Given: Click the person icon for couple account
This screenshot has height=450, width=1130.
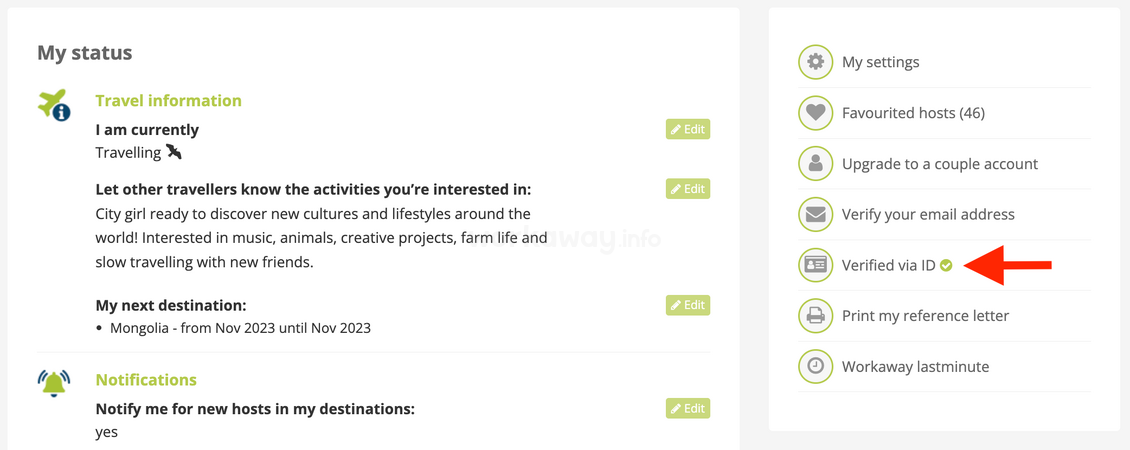Looking at the screenshot, I should tap(815, 164).
